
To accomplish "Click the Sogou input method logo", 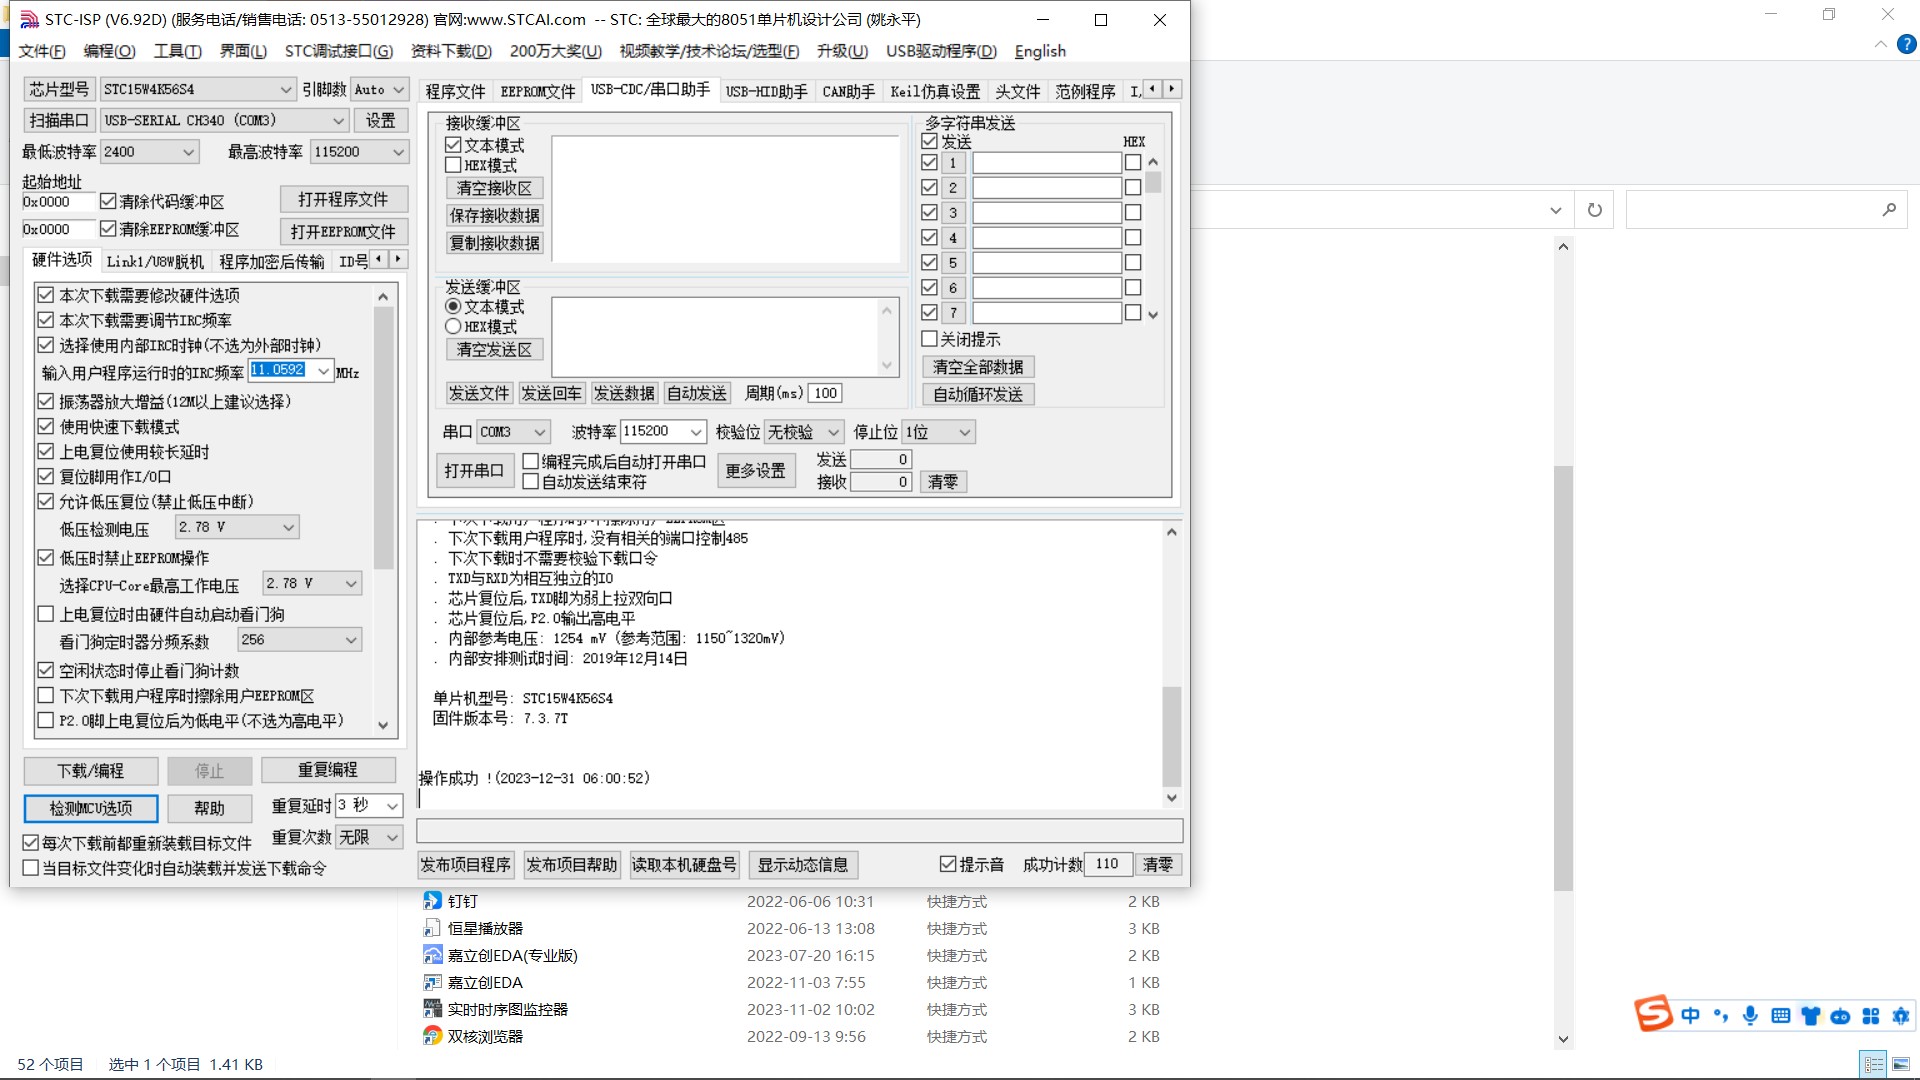I will (1653, 1014).
